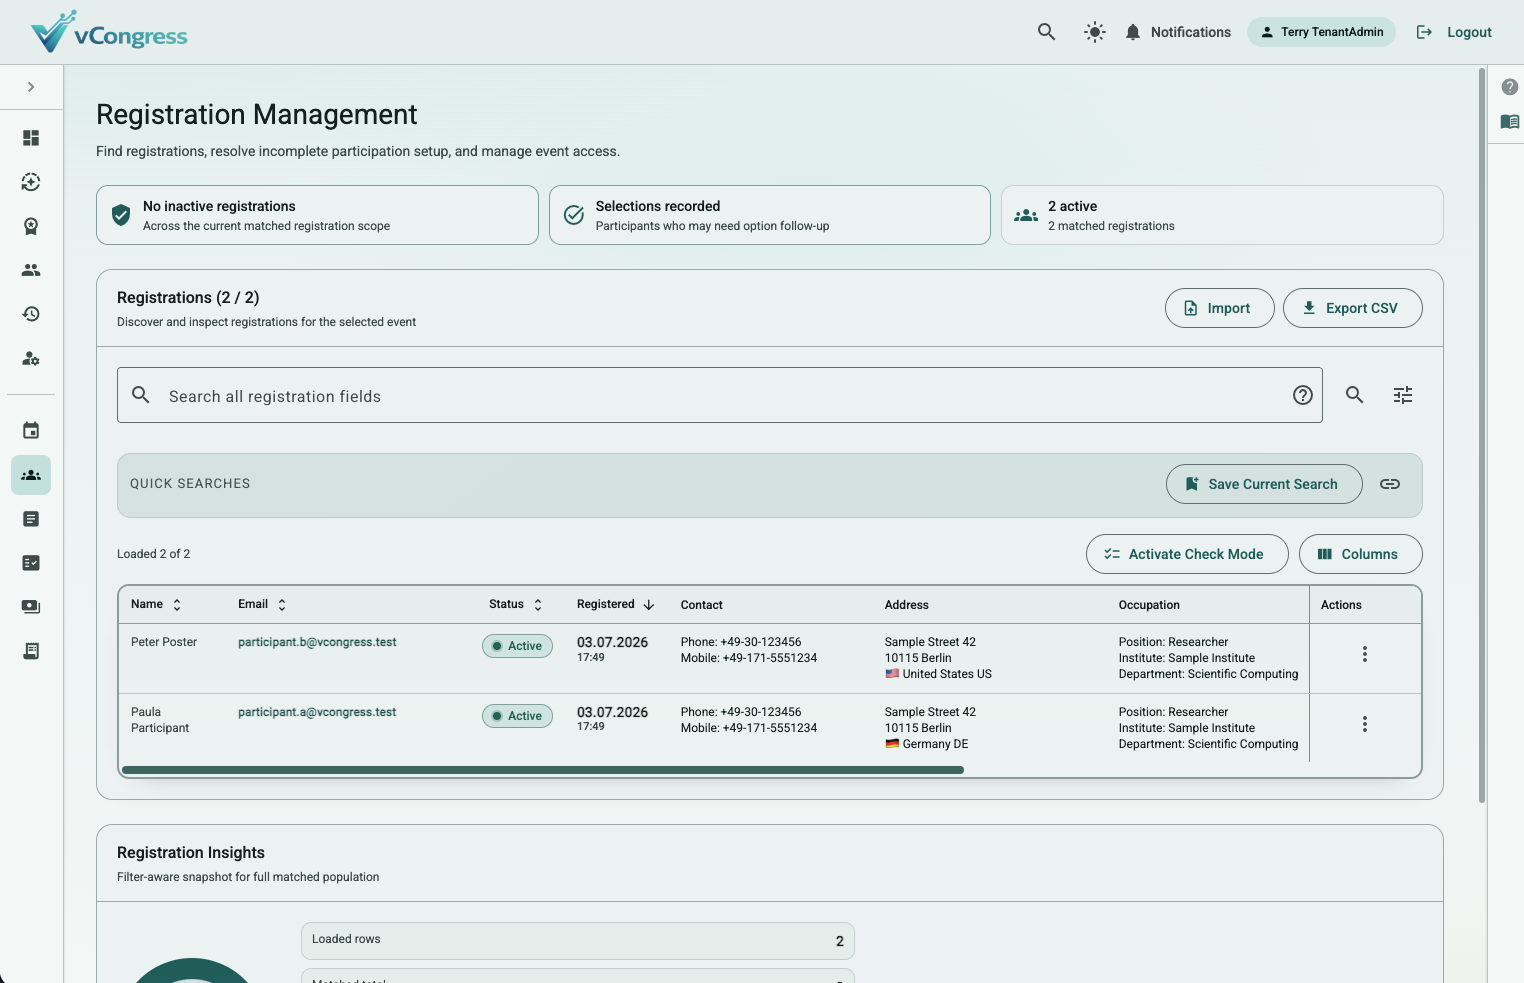Open actions menu for Paula Participant
The width and height of the screenshot is (1524, 983).
coord(1364,724)
